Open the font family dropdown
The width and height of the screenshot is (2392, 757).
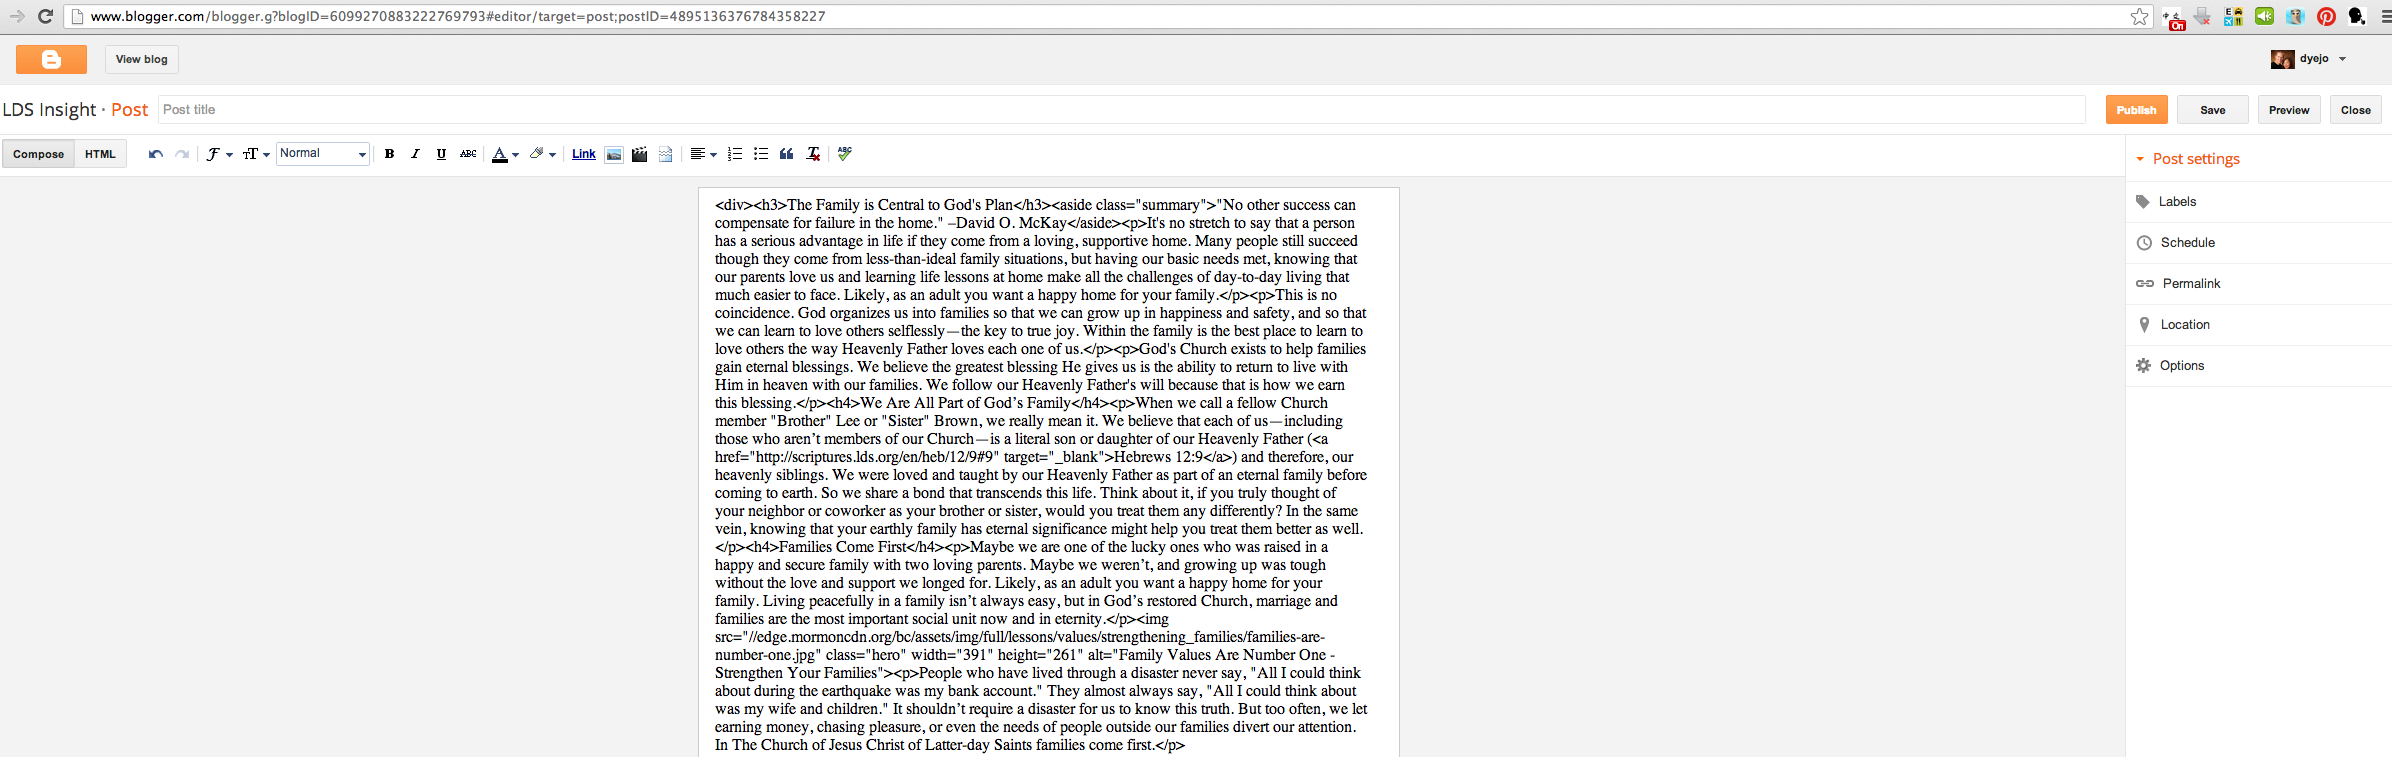click(x=218, y=154)
